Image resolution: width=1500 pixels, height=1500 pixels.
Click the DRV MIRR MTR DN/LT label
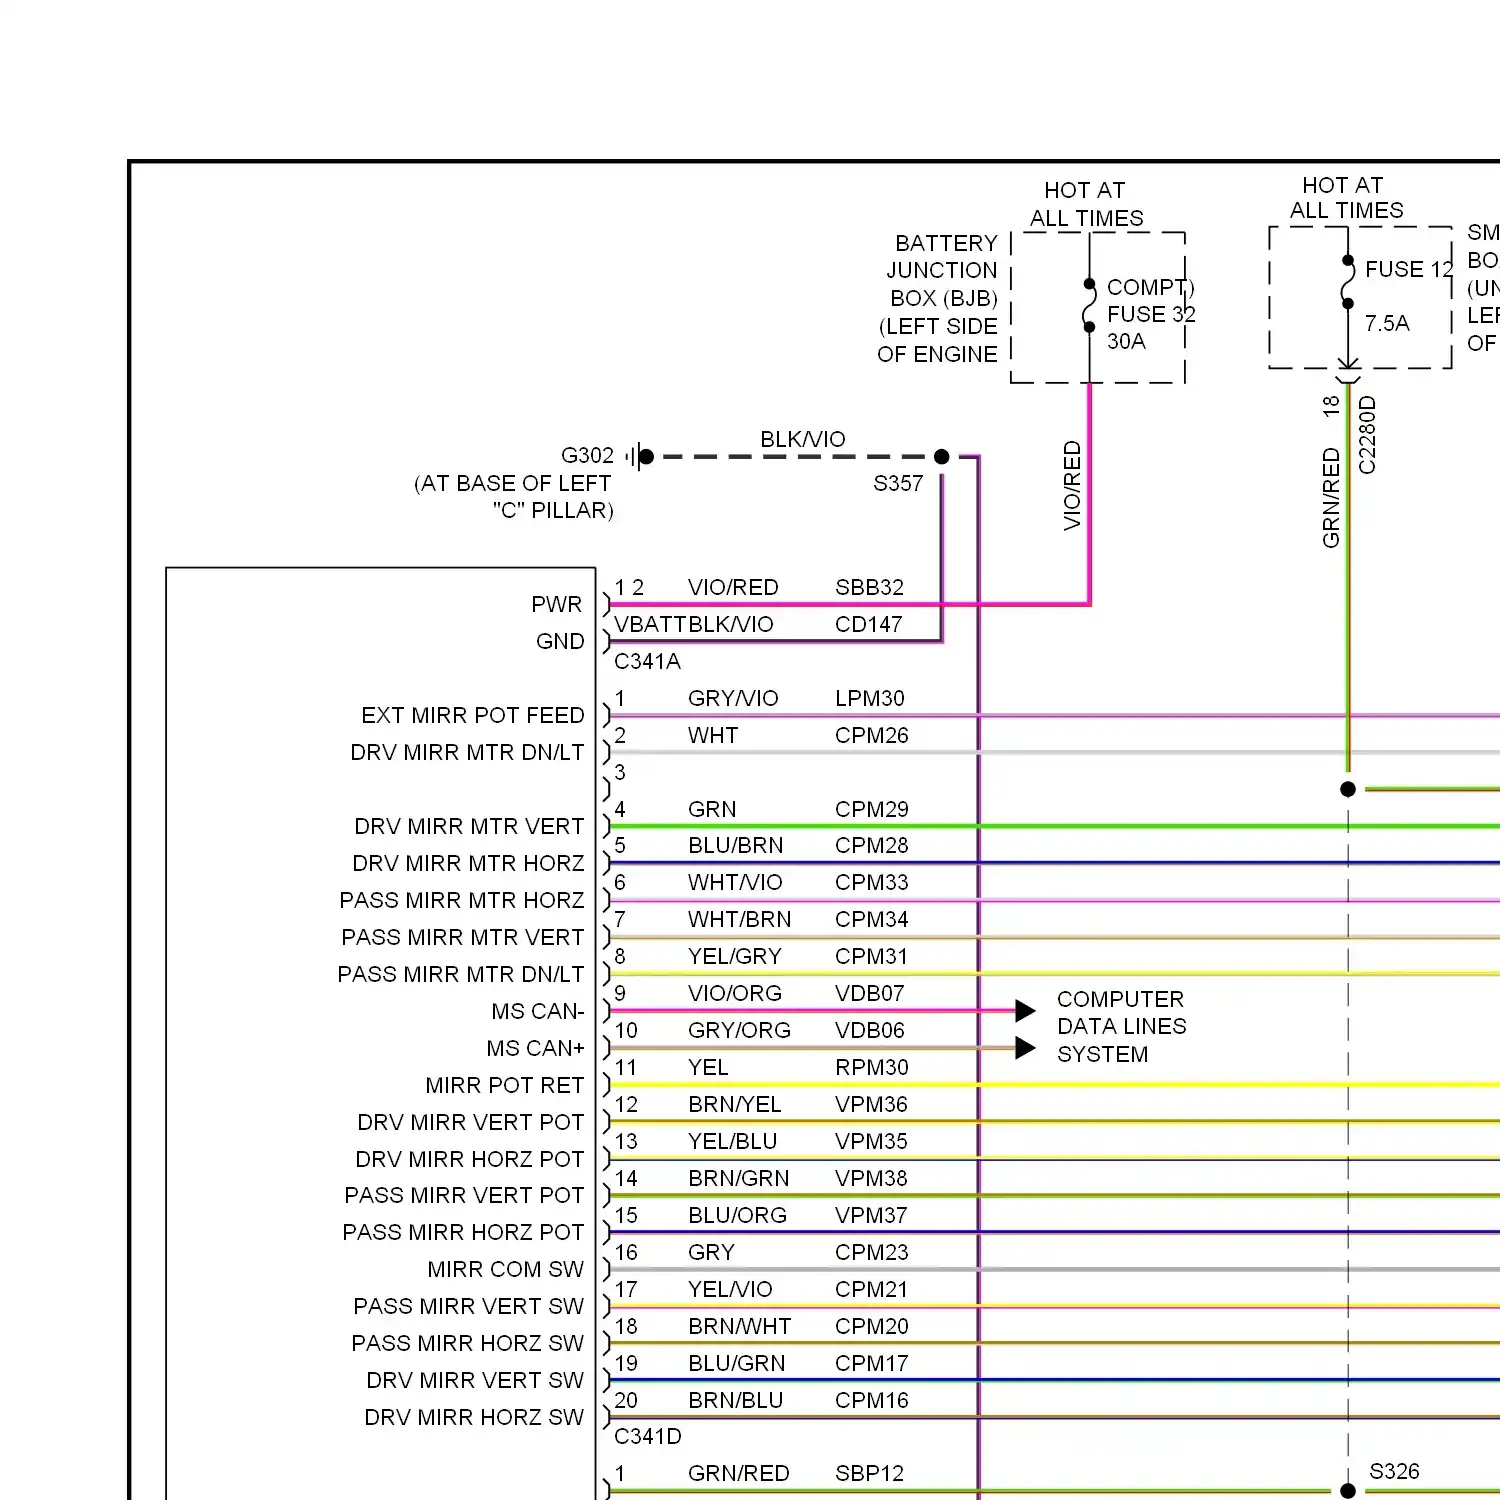click(467, 752)
